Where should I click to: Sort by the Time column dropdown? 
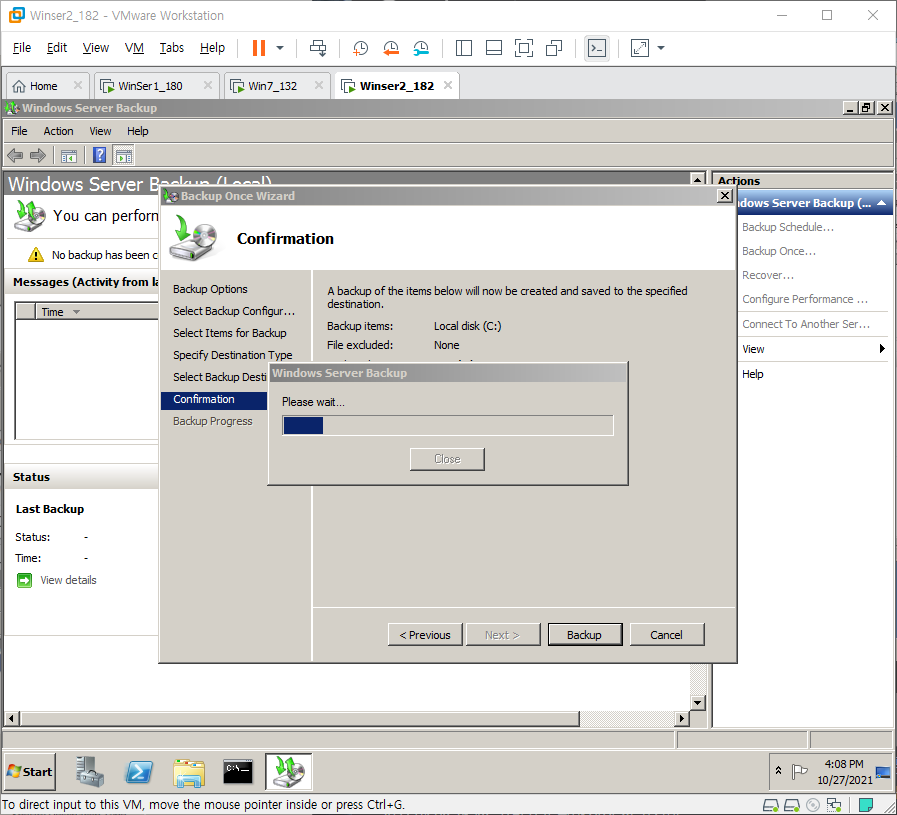pos(76,312)
